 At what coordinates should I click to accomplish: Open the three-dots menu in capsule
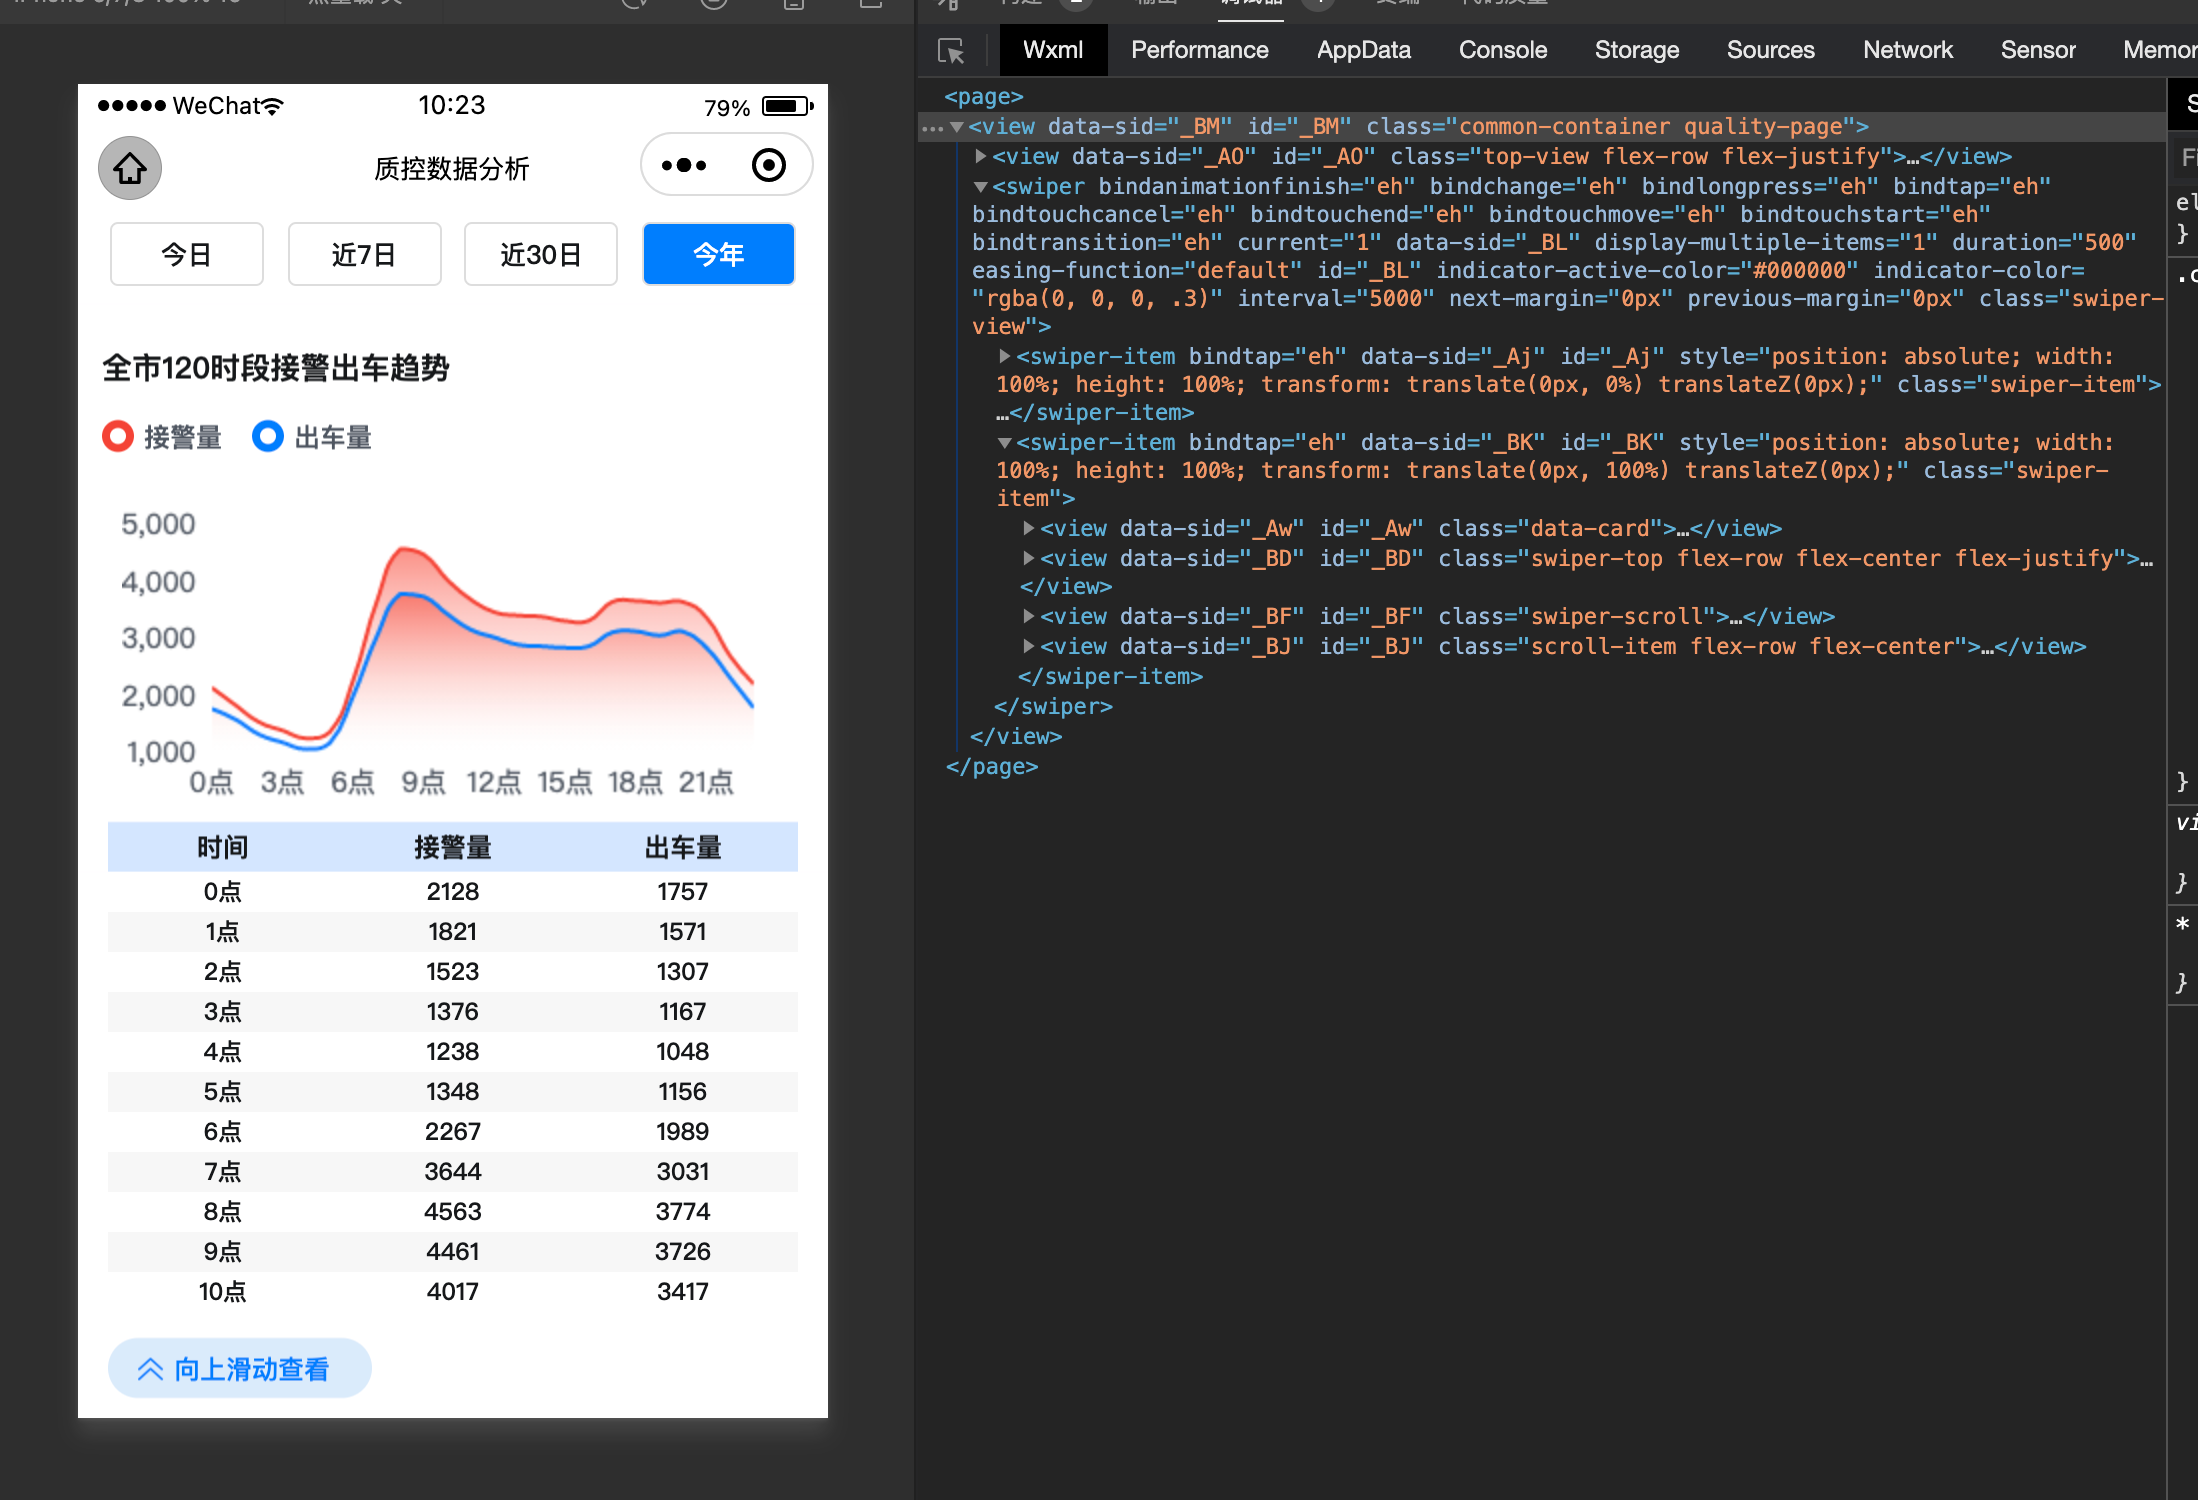tap(684, 165)
